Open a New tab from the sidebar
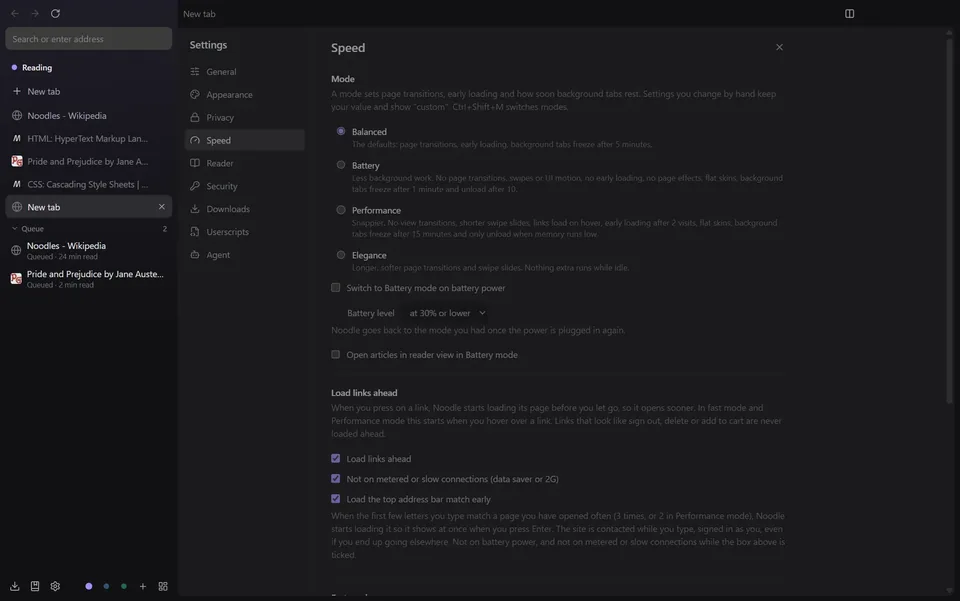Viewport: 960px width, 601px height. point(89,91)
